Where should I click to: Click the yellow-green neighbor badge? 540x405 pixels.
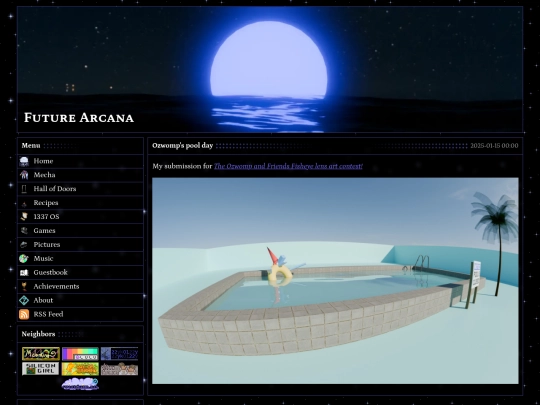(80, 368)
